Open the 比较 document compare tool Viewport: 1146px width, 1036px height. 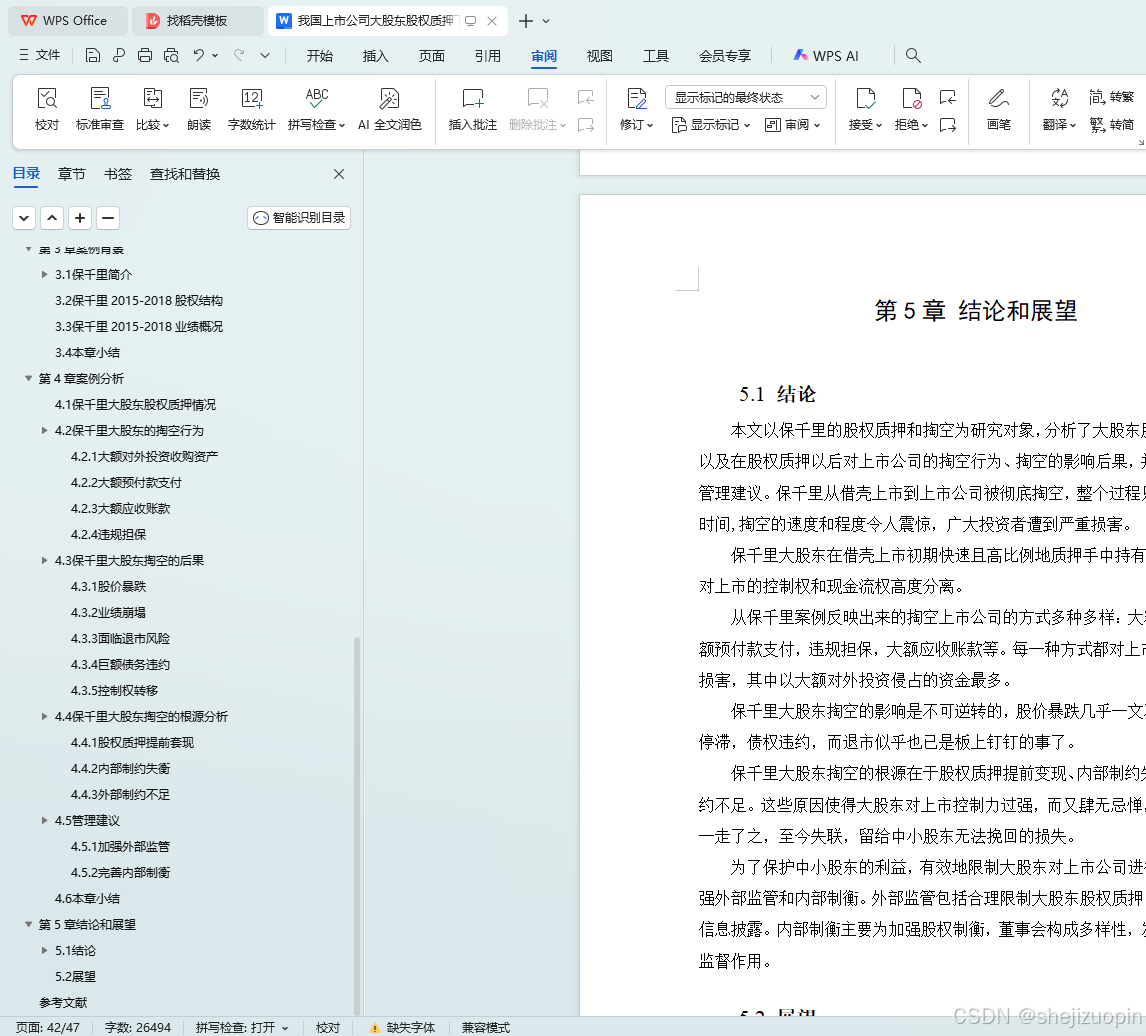coord(152,109)
